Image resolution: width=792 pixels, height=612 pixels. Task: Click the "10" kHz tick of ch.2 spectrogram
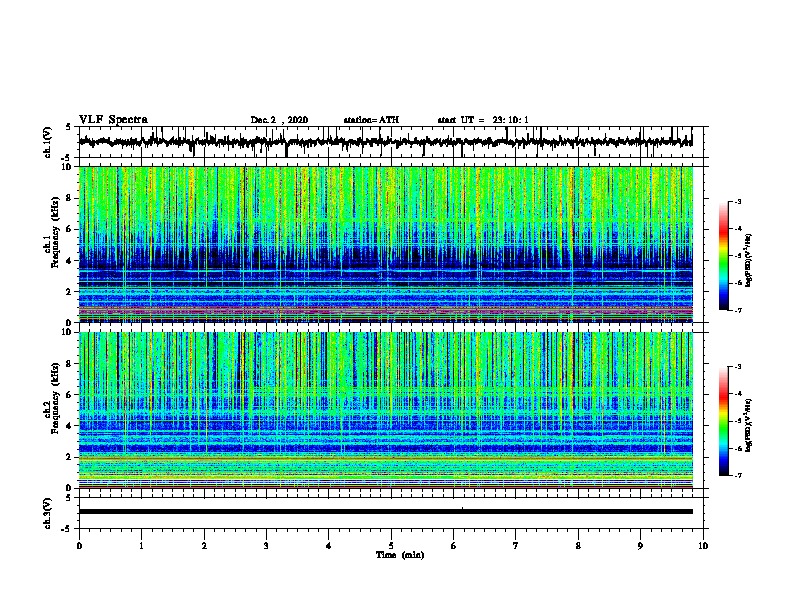(x=68, y=332)
